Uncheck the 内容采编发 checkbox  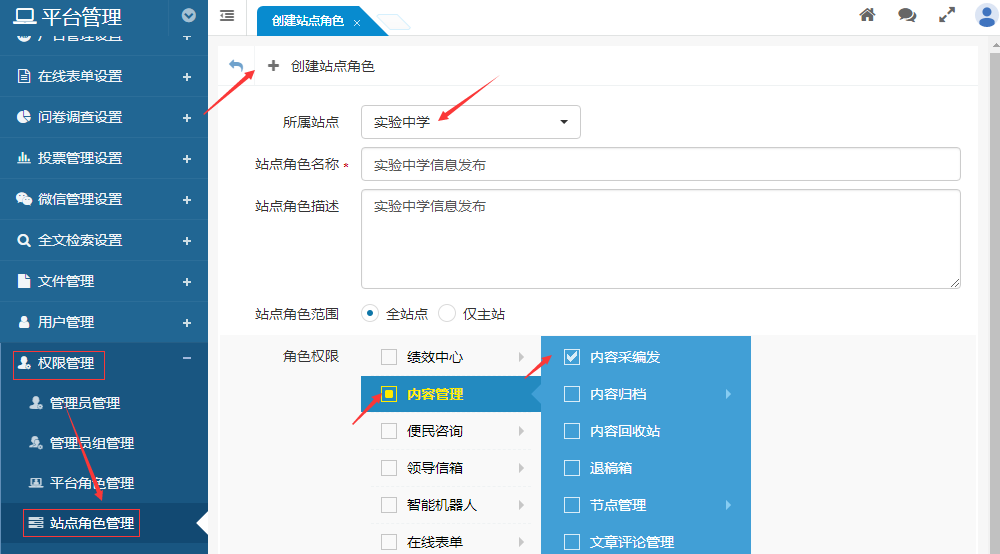click(x=572, y=357)
